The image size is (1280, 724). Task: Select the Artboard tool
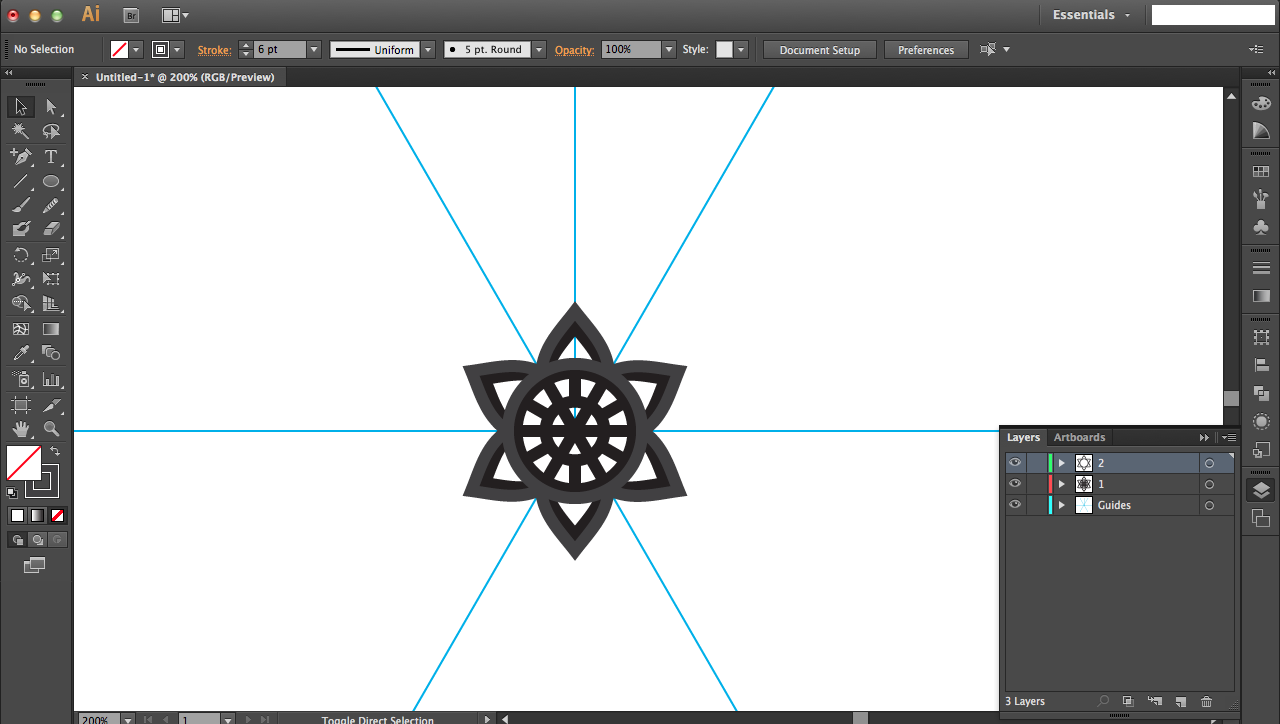click(x=21, y=405)
